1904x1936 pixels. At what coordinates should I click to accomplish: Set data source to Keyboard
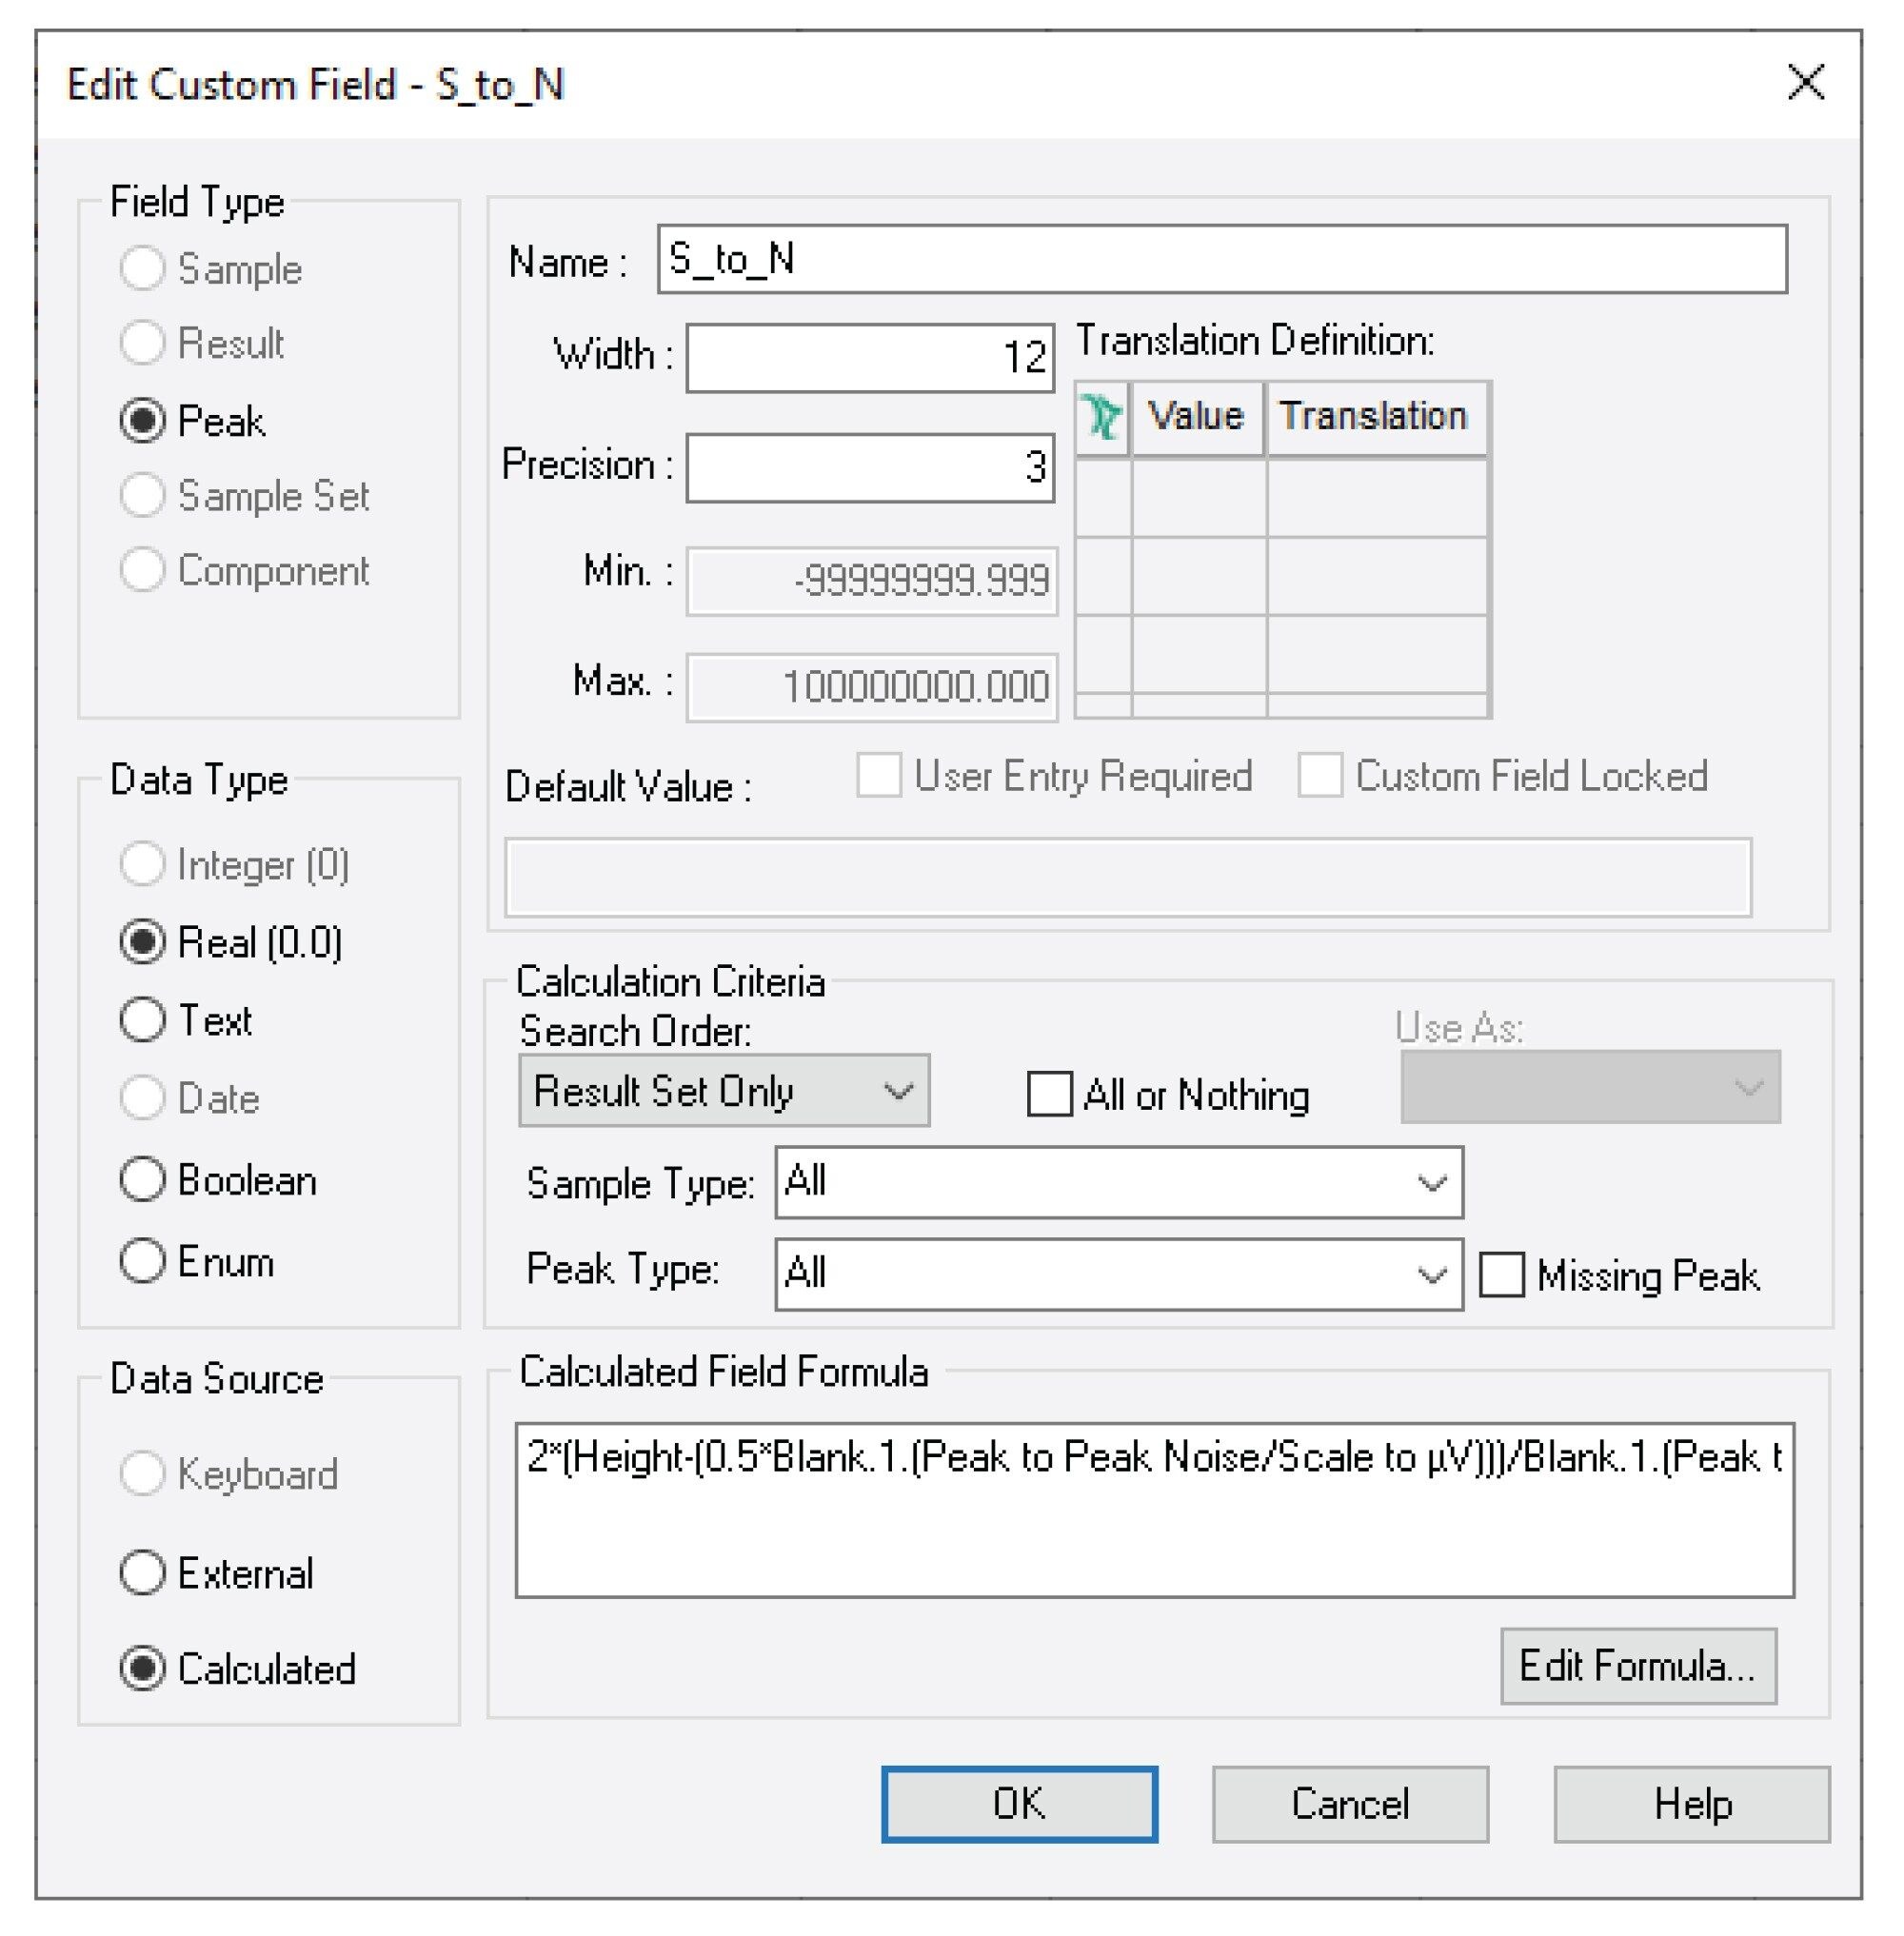pos(142,1473)
